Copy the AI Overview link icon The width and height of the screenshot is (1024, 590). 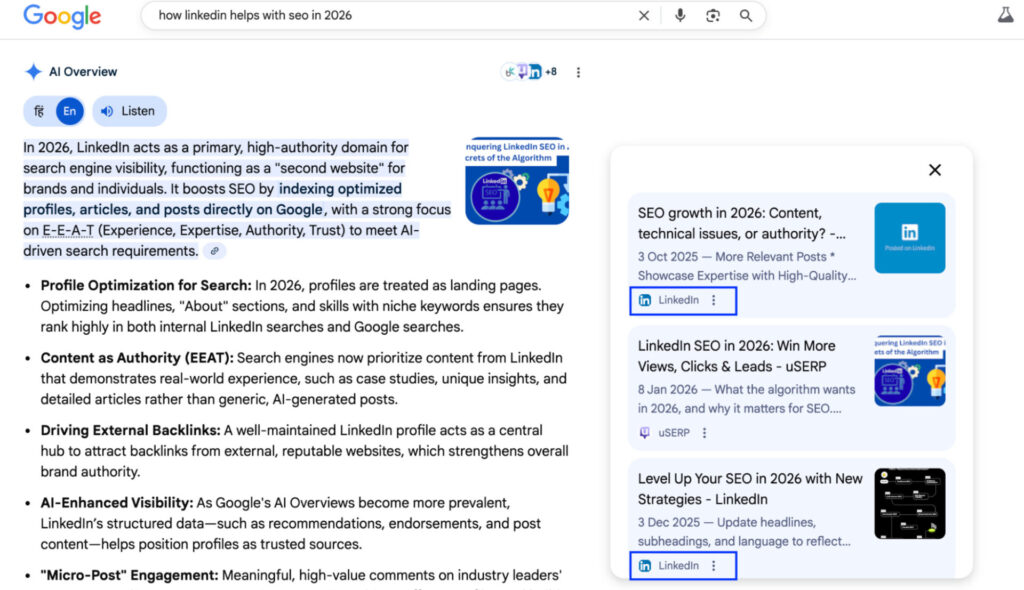[x=214, y=251]
